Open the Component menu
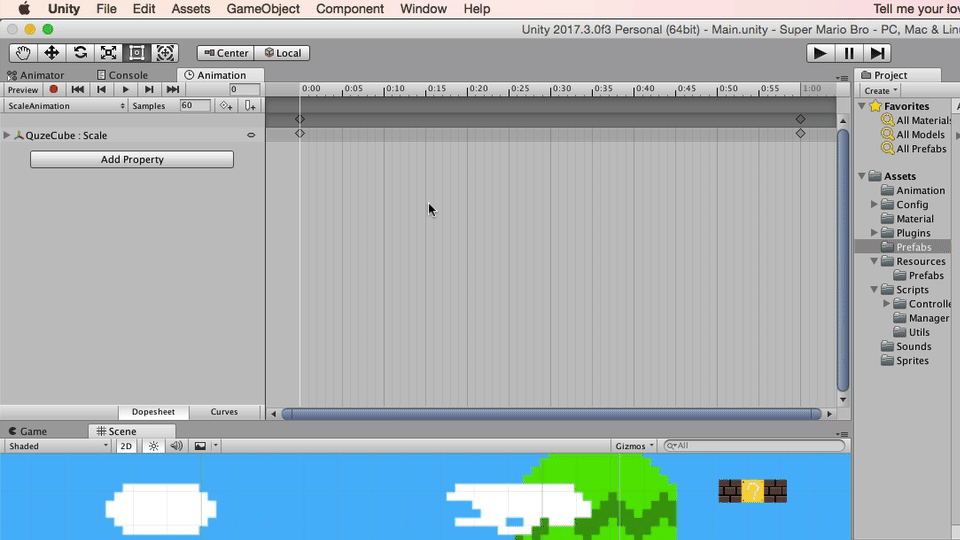Image resolution: width=960 pixels, height=540 pixels. [350, 9]
